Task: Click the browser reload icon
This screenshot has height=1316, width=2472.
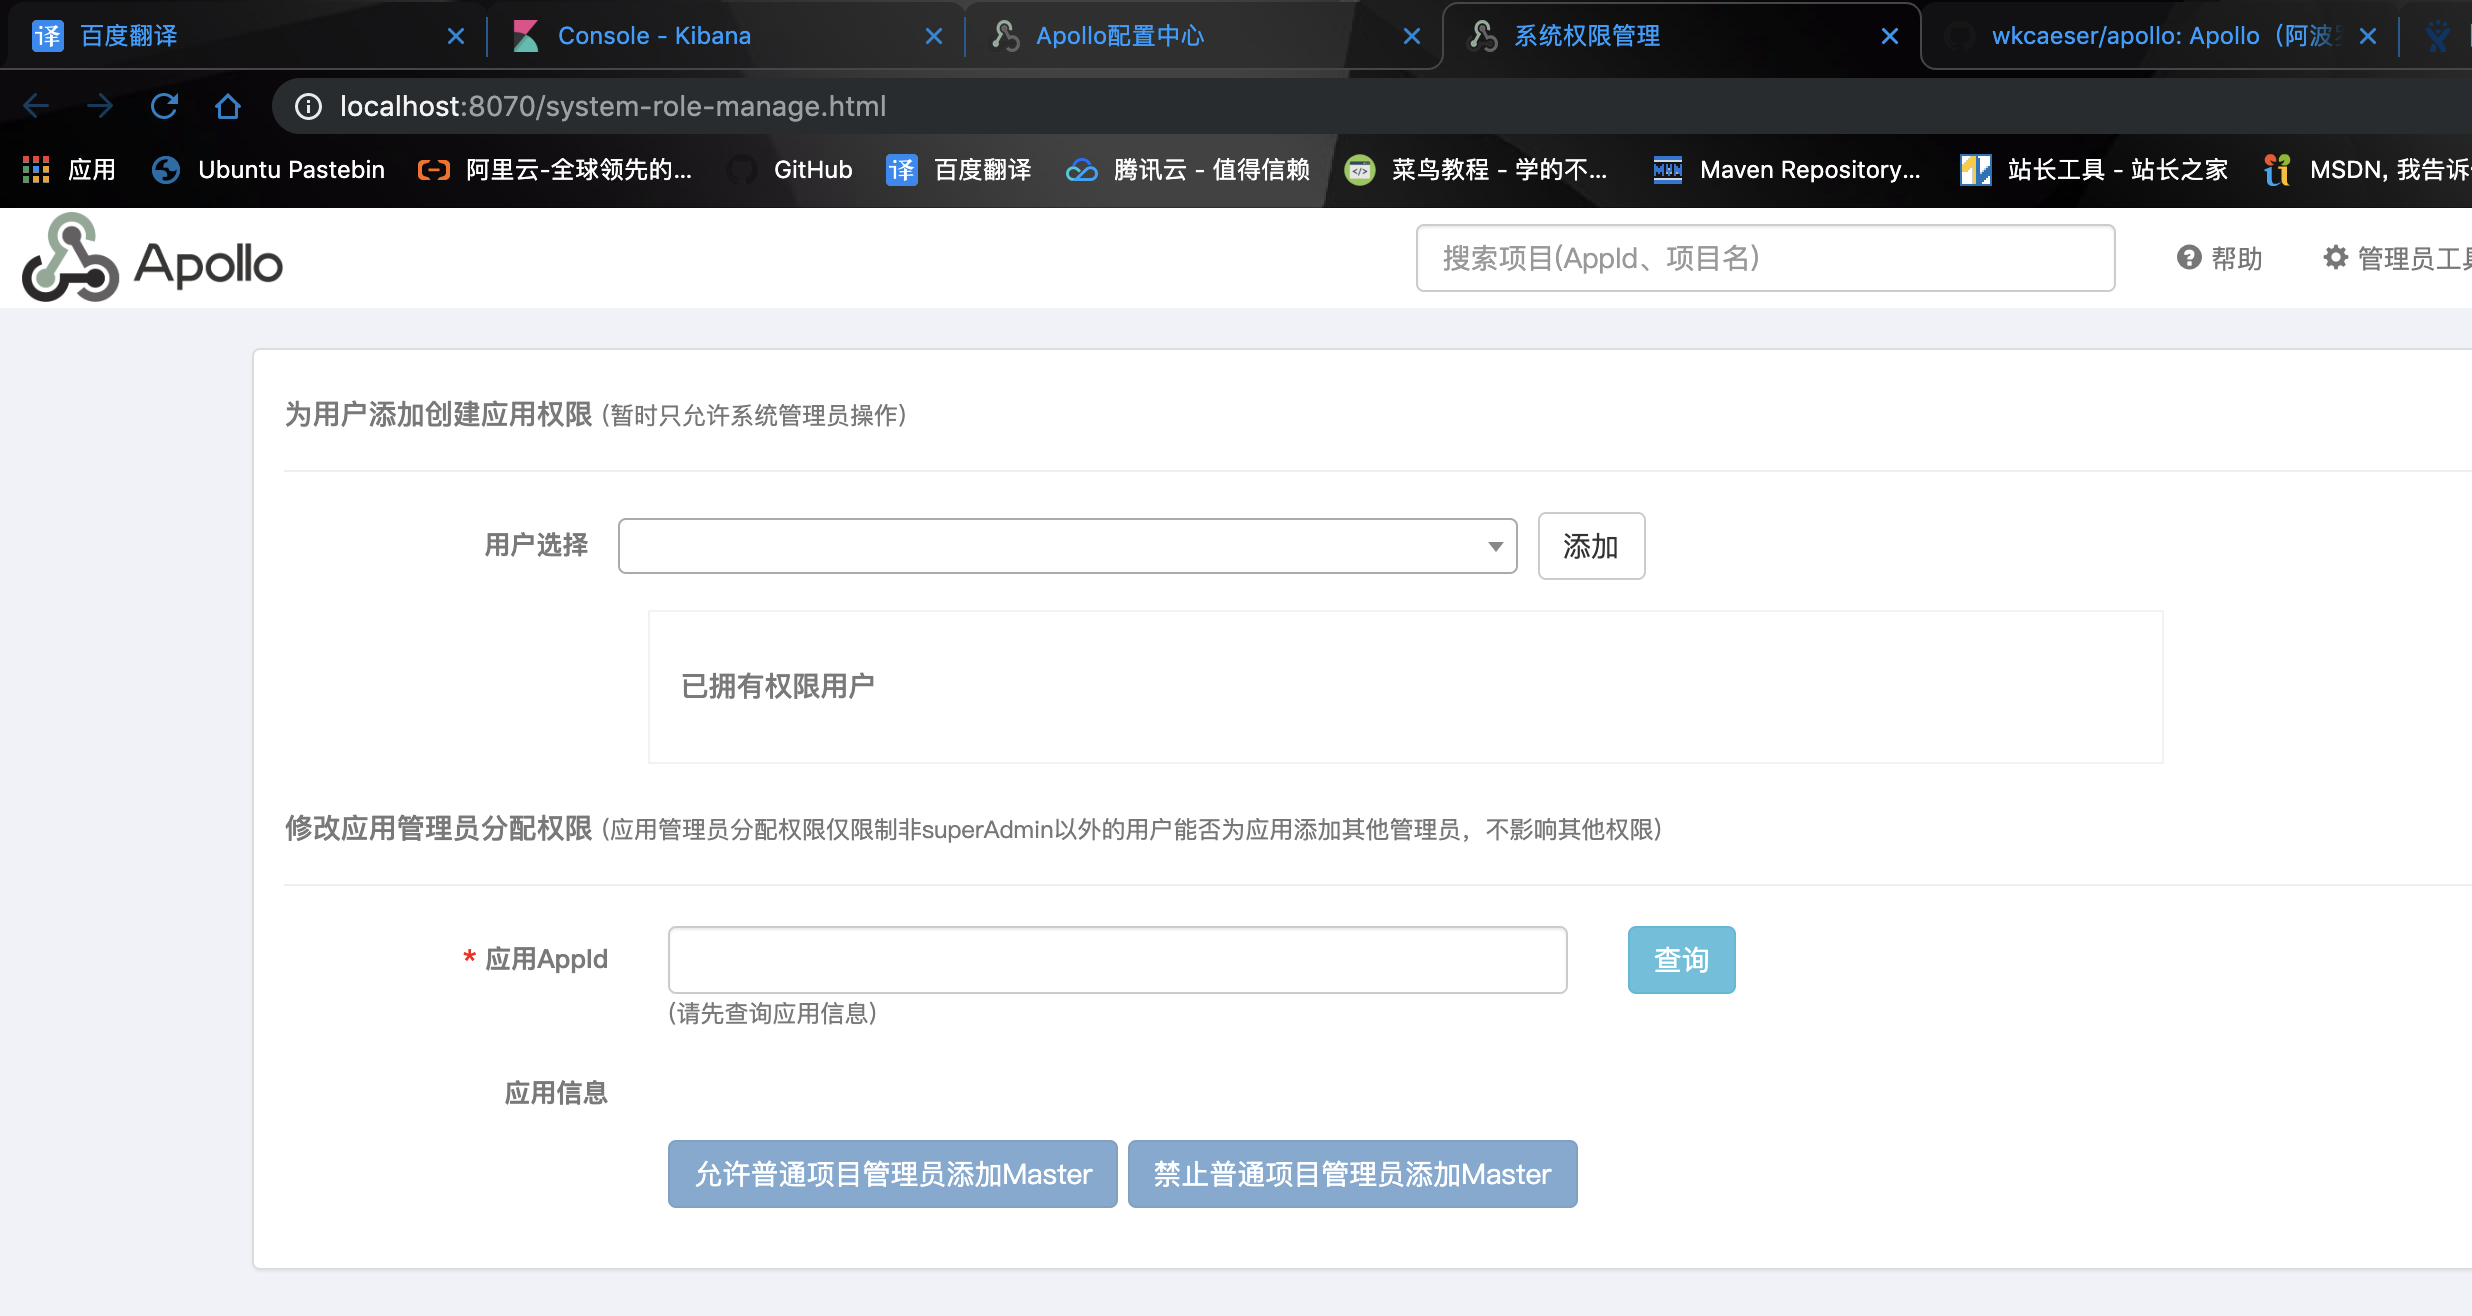Action: [x=164, y=106]
